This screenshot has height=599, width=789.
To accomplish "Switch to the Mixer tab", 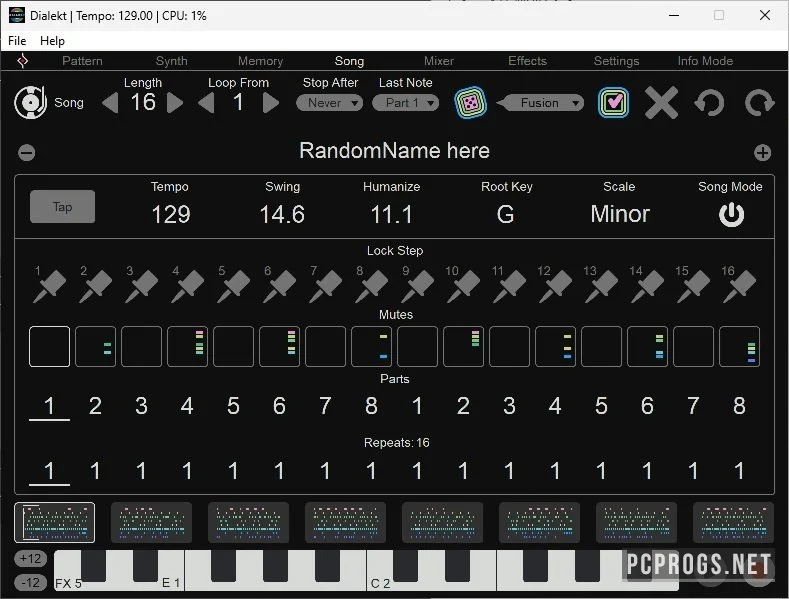I will [439, 61].
